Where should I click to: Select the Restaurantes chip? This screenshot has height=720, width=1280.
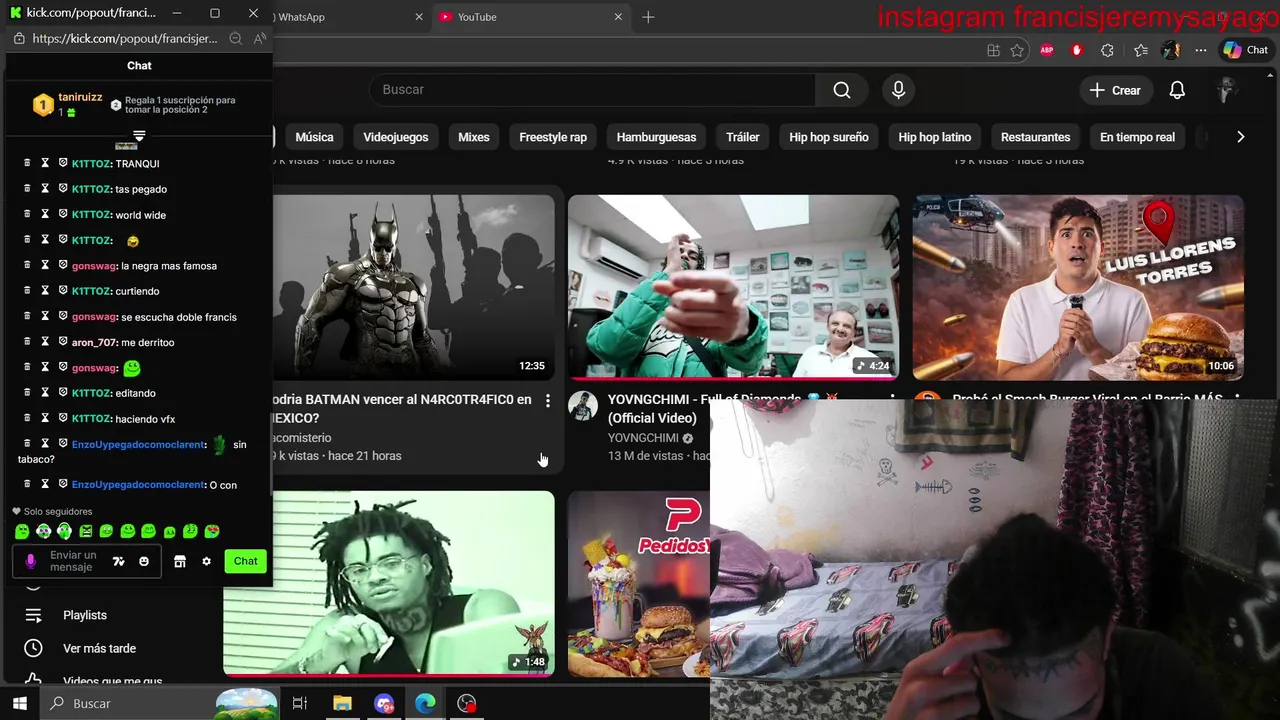click(1036, 137)
